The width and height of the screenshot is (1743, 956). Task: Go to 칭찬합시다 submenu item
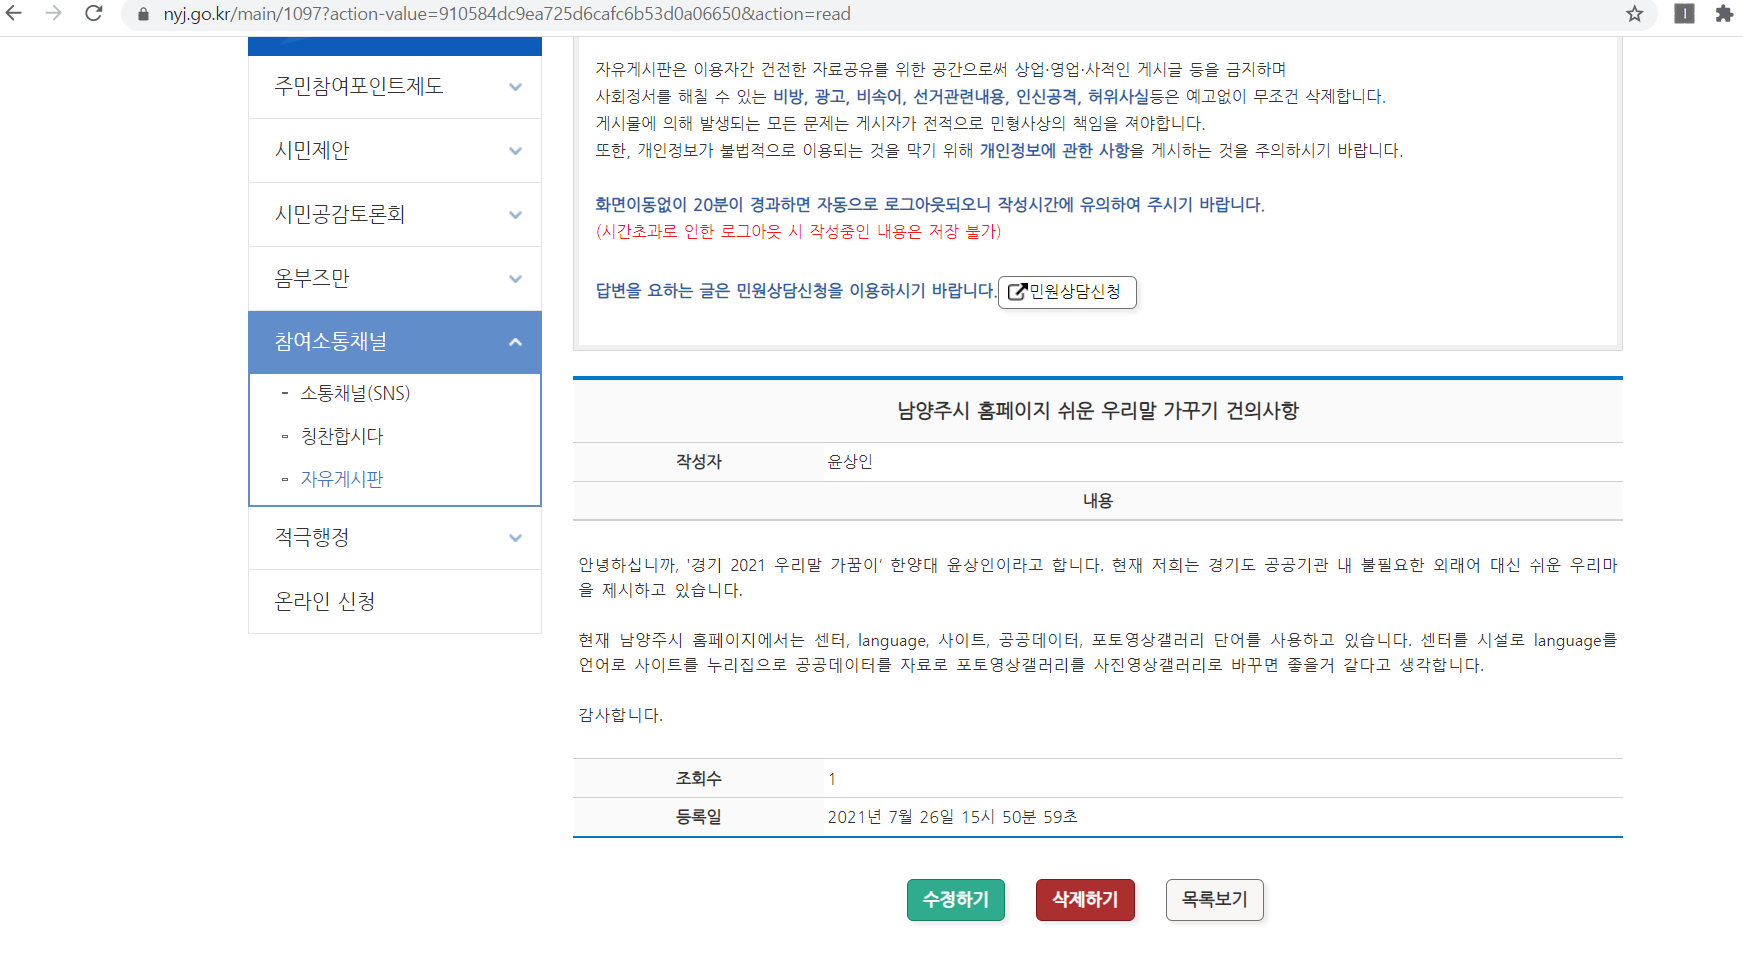pyautogui.click(x=342, y=437)
